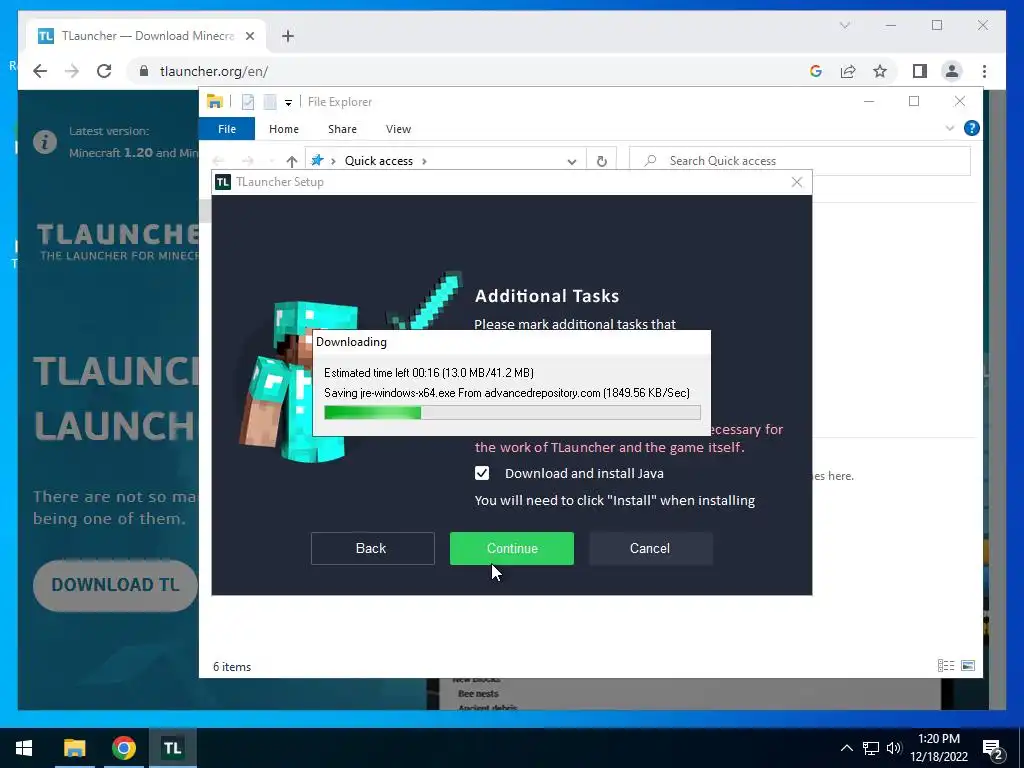
Task: Click the File Explorer folder icon in title bar
Action: point(214,101)
